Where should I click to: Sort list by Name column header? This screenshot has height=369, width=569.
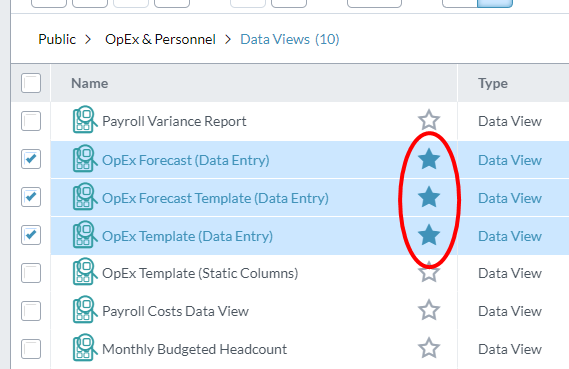90,83
